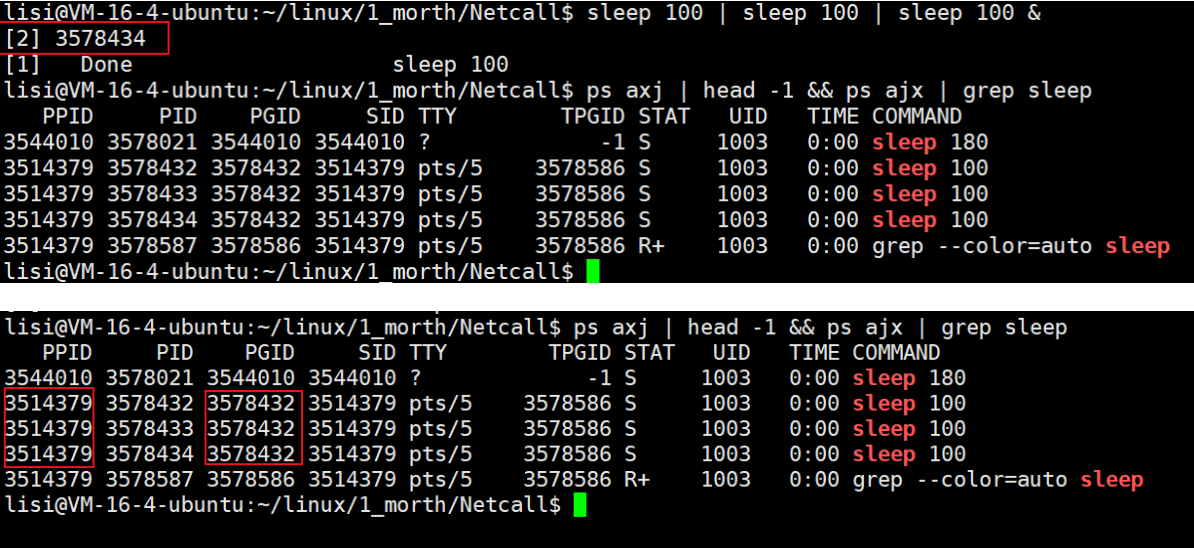Click the "sleep 100 | sleep 100 | sleep 100 &" command
1194x548 pixels.
coord(813,13)
